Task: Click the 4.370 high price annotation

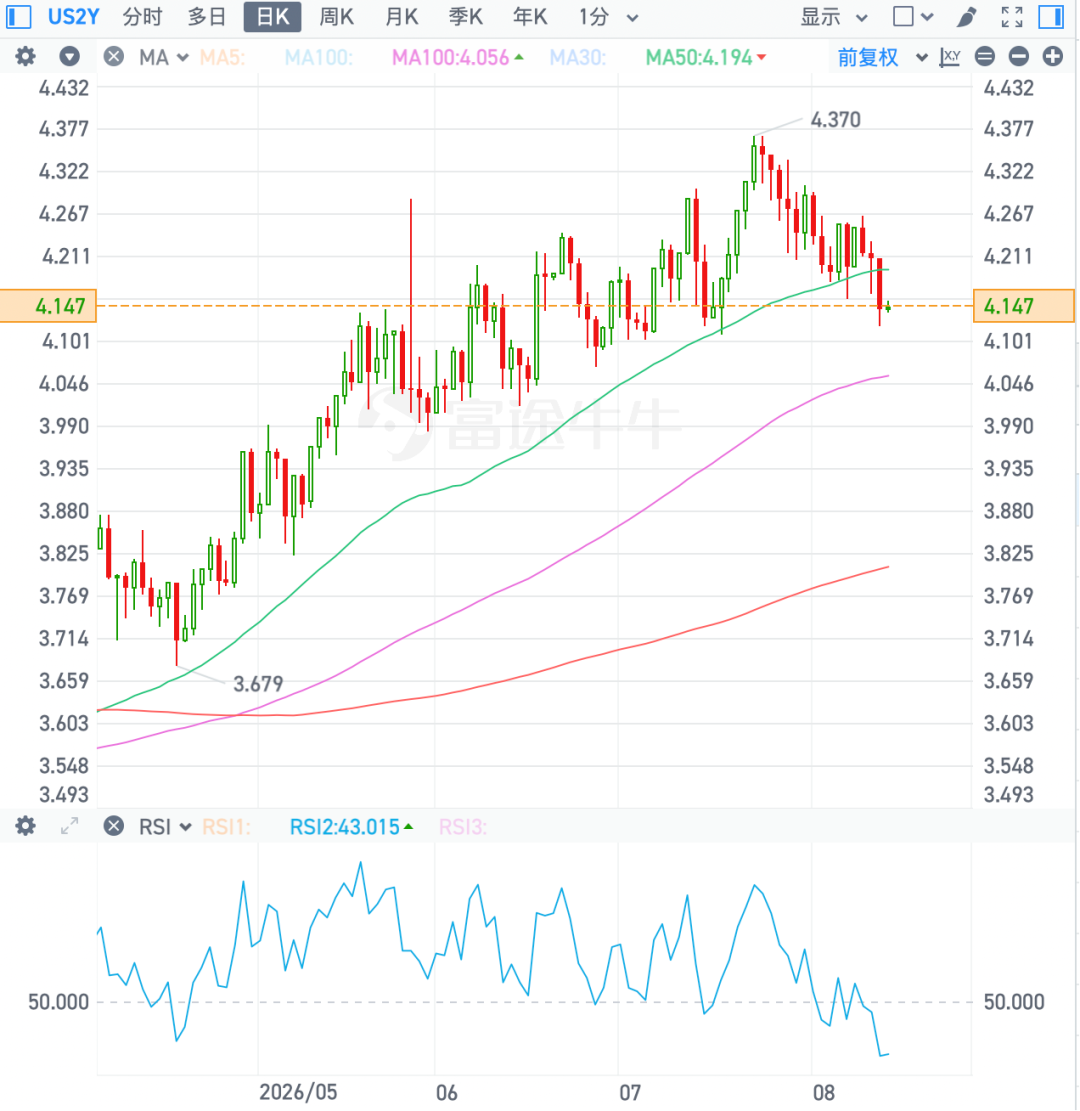Action: [x=836, y=120]
